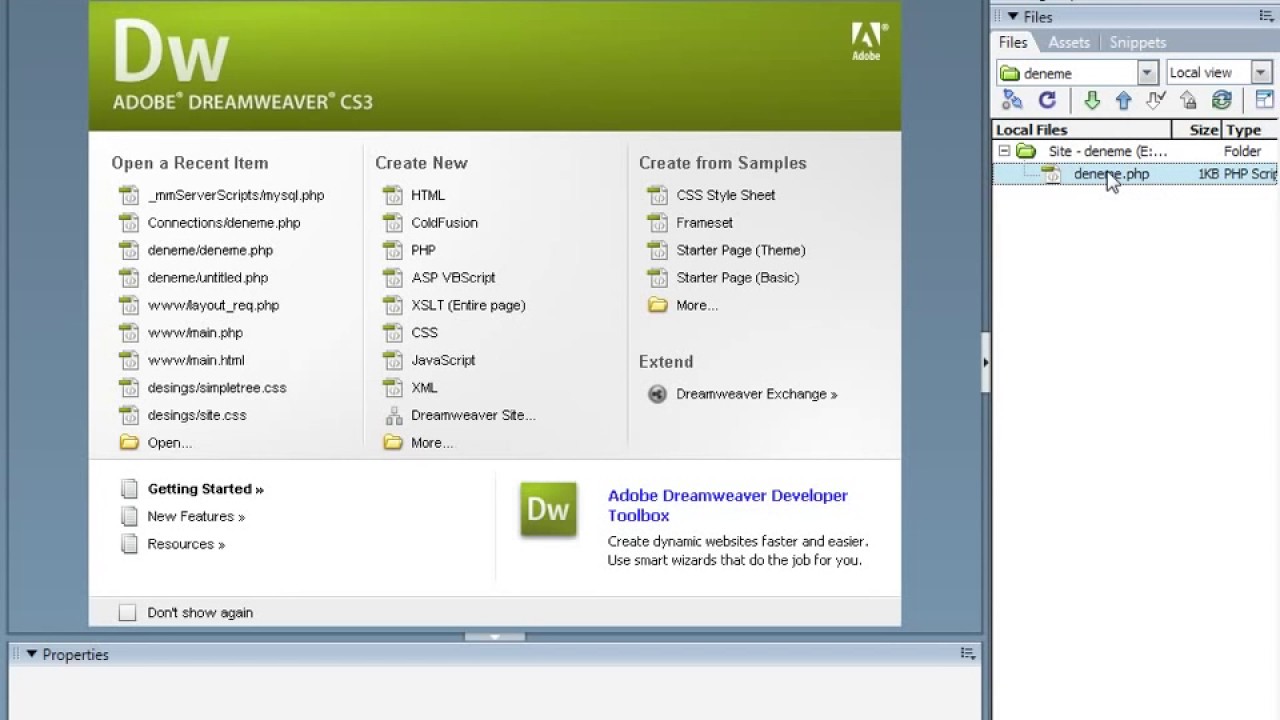The image size is (1280, 720).
Task: Open the Files panel options menu icon
Action: point(1267,16)
